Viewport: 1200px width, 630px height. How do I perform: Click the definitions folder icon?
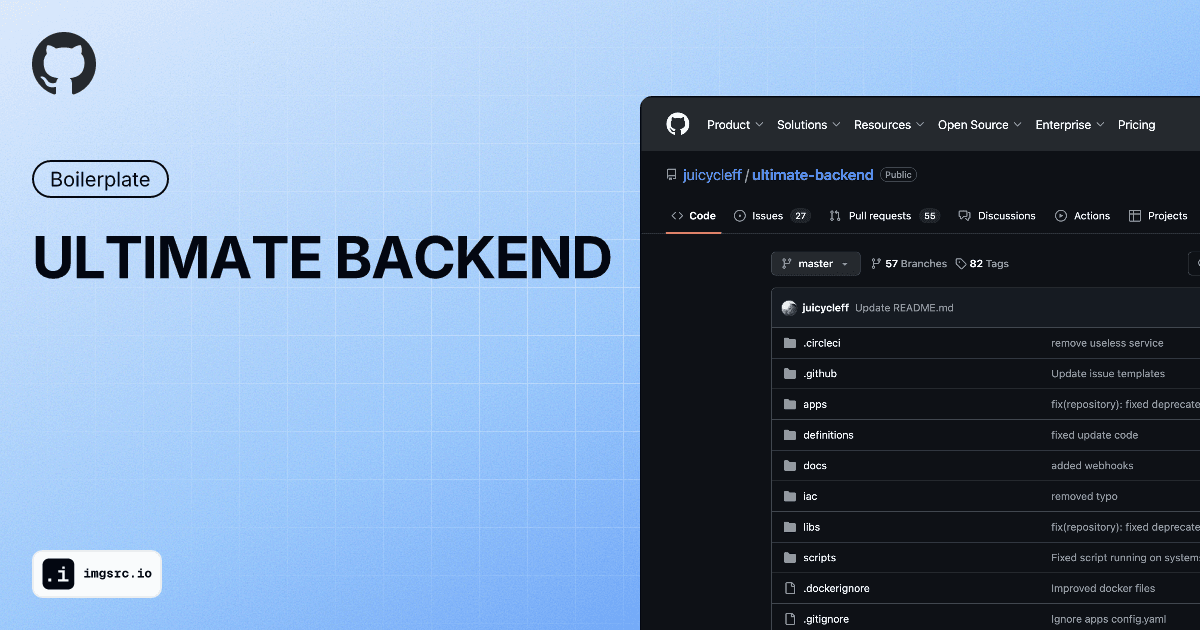(789, 435)
